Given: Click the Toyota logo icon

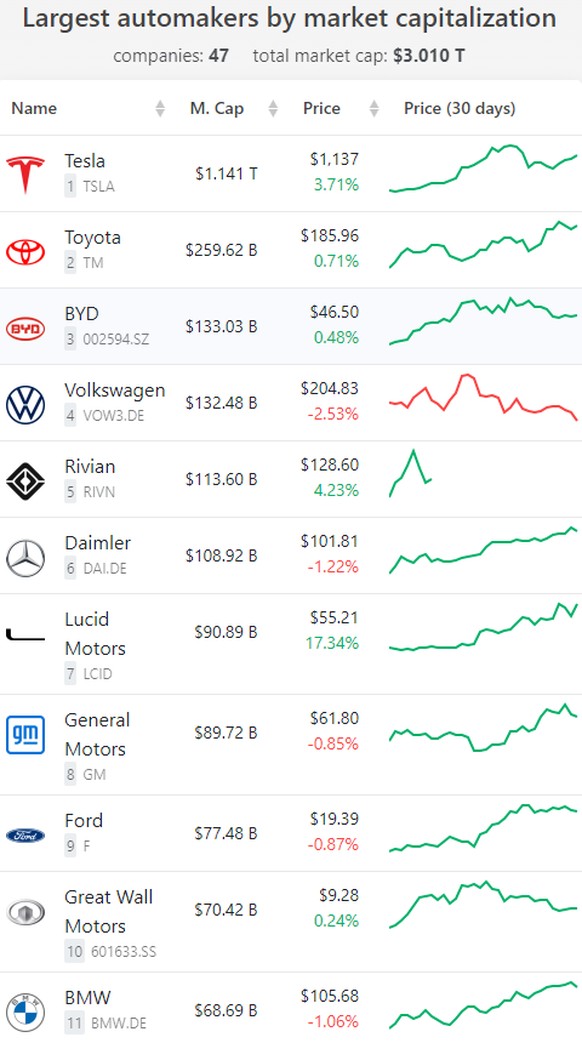Looking at the screenshot, I should click(25, 251).
